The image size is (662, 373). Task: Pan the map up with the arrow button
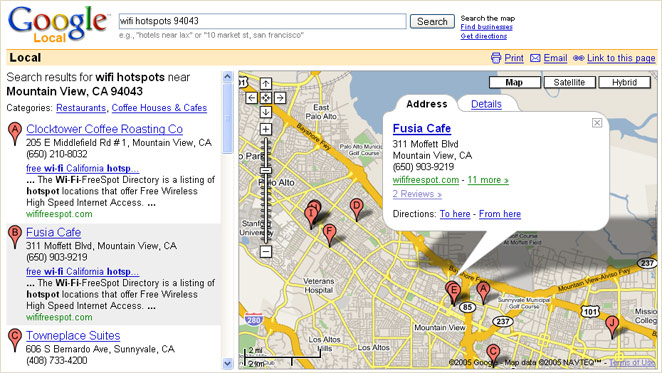click(266, 83)
